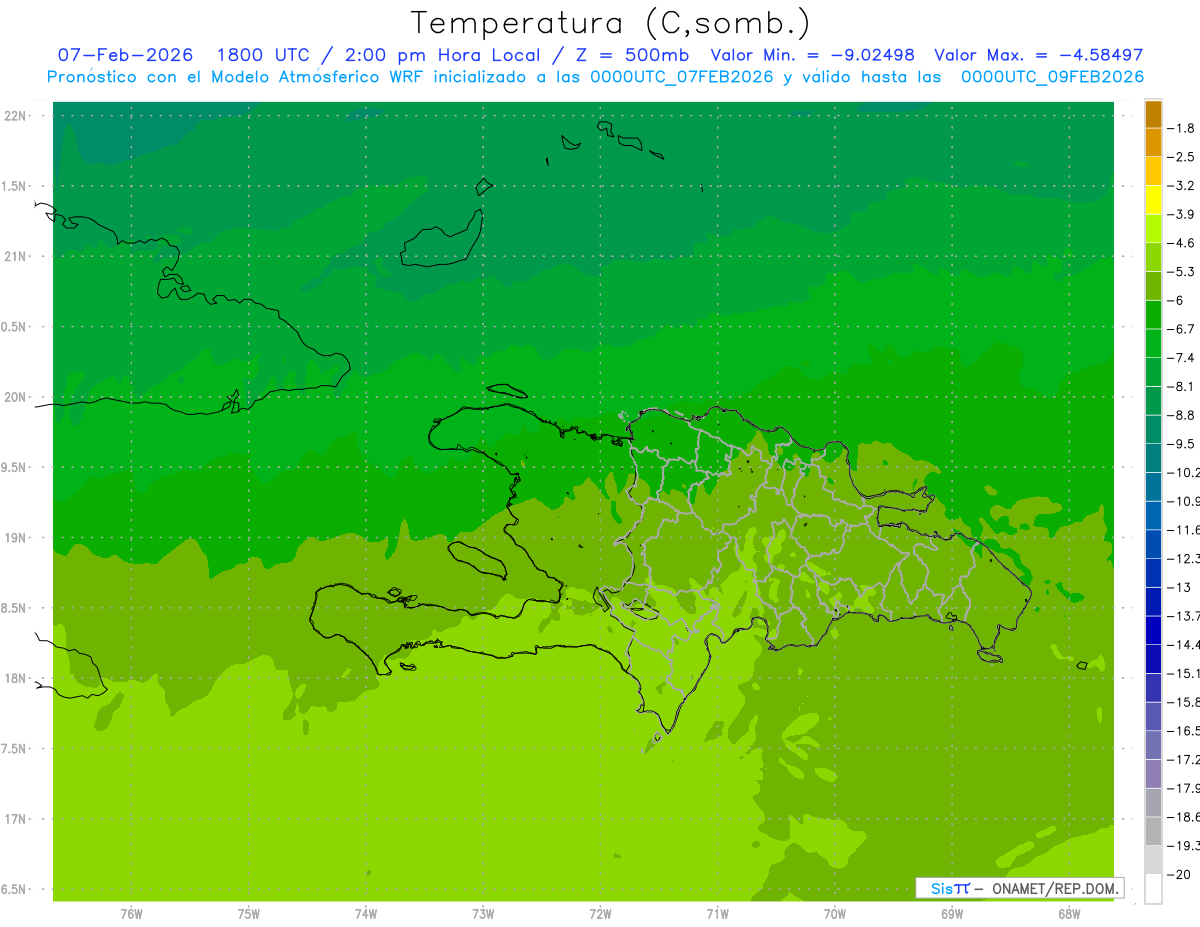
Task: Click the "69W" longitude label
Action: pyautogui.click(x=952, y=913)
